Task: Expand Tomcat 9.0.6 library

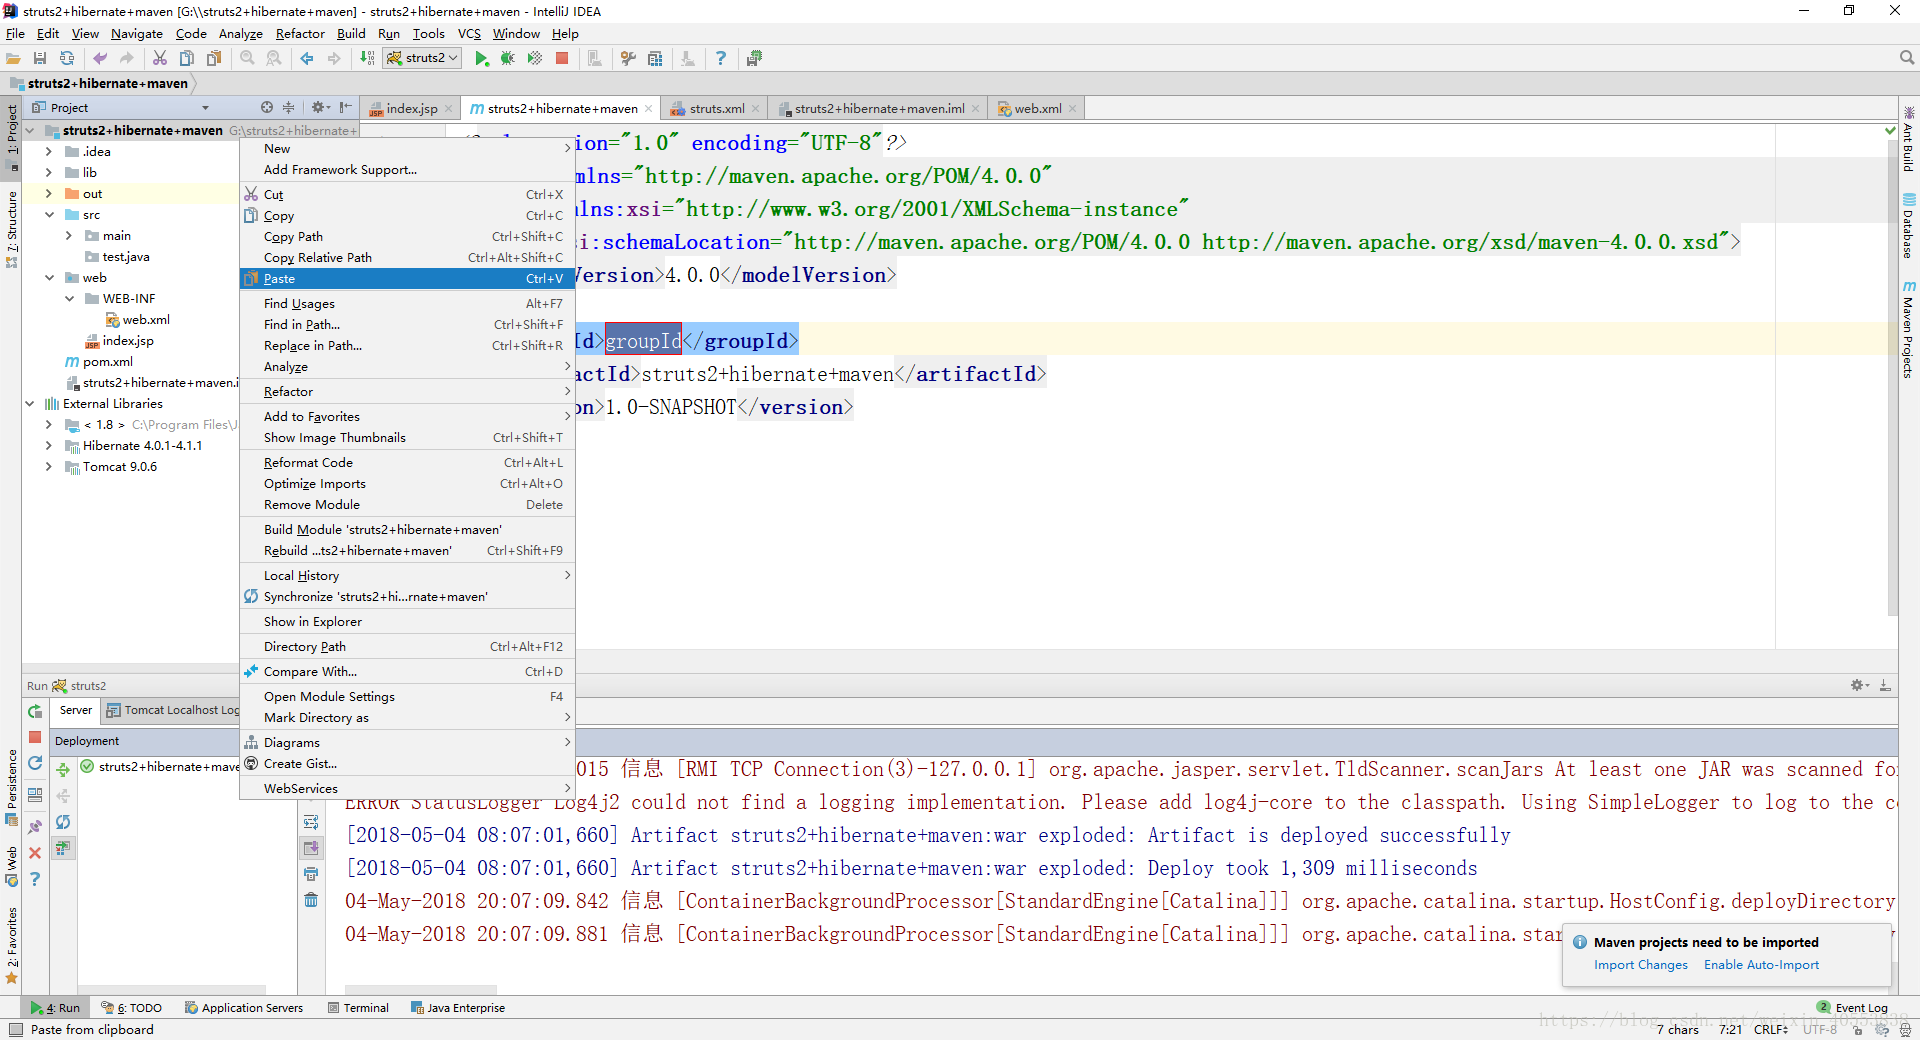Action: [x=49, y=467]
